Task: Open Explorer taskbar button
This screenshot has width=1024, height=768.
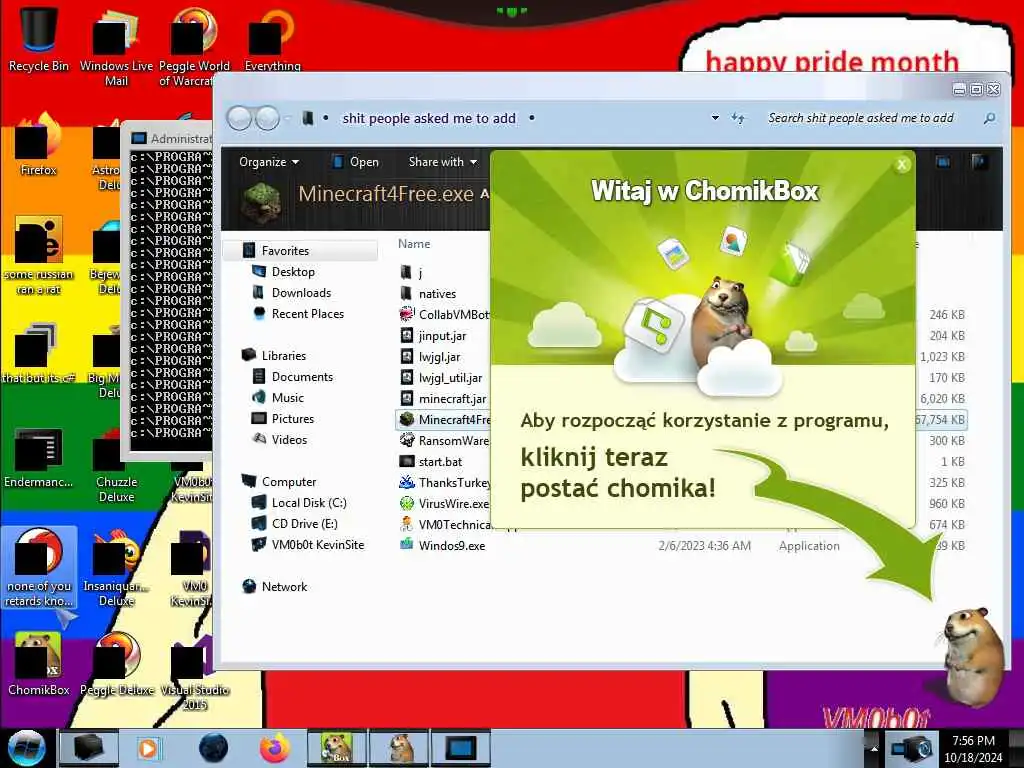Action: point(89,748)
